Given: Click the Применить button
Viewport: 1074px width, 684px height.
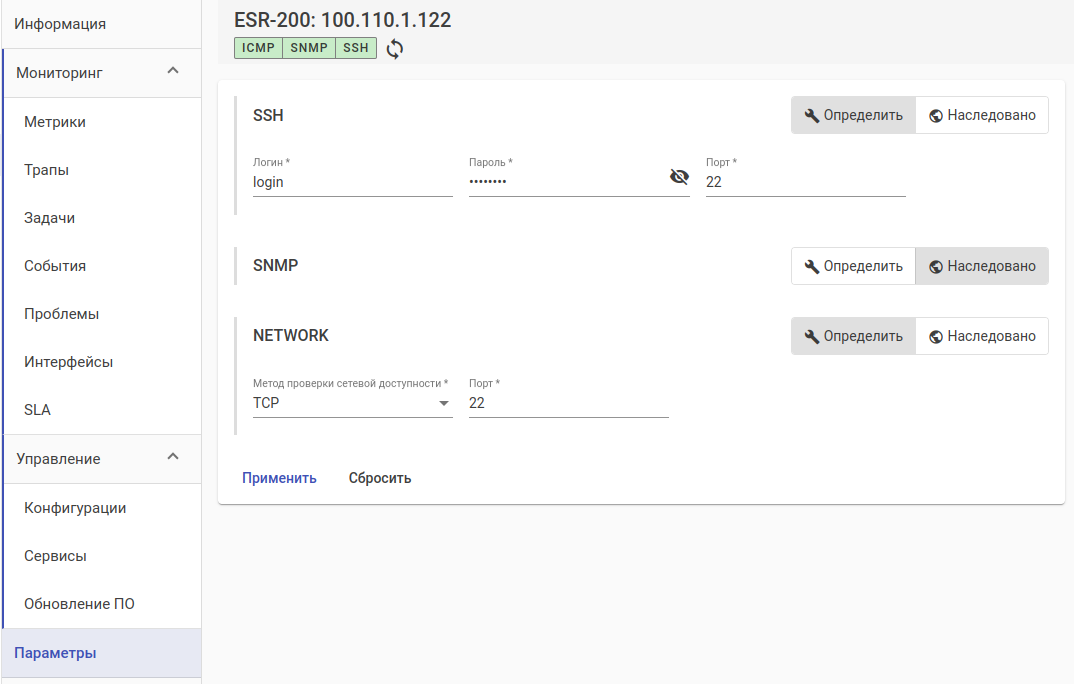Looking at the screenshot, I should [279, 478].
